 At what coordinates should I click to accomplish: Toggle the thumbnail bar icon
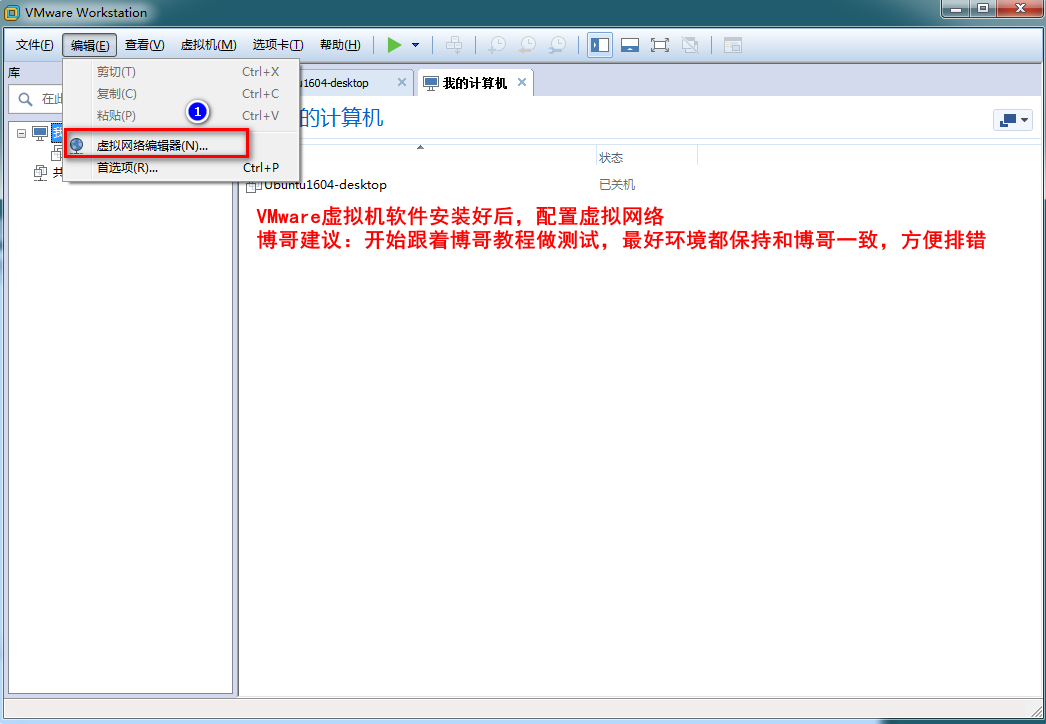coord(630,45)
